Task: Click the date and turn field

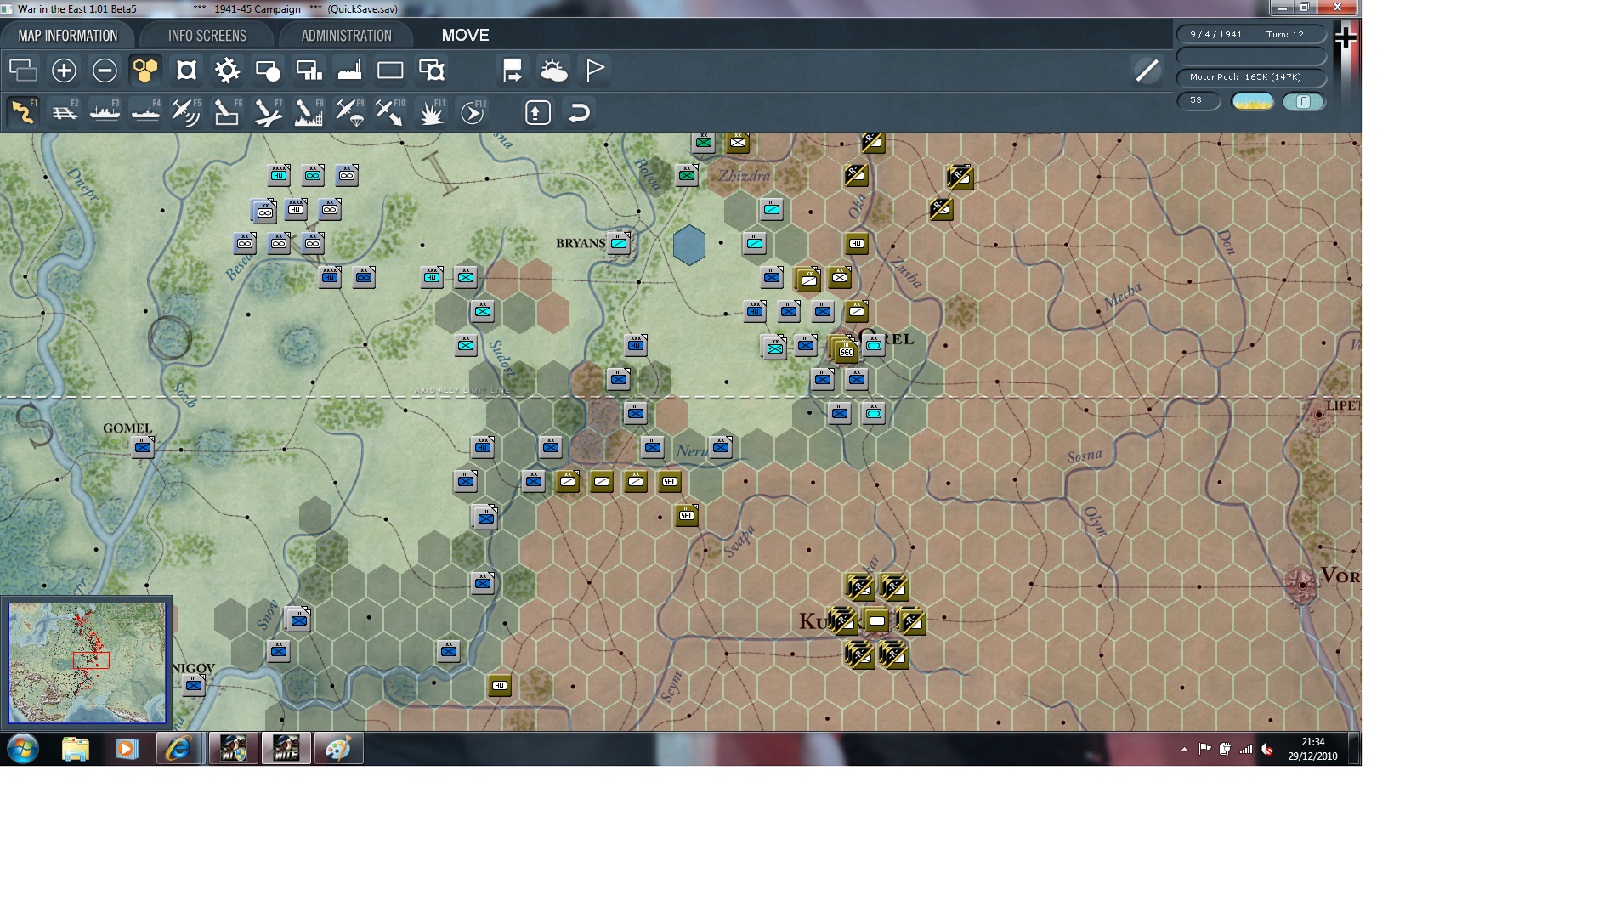Action: [1251, 34]
